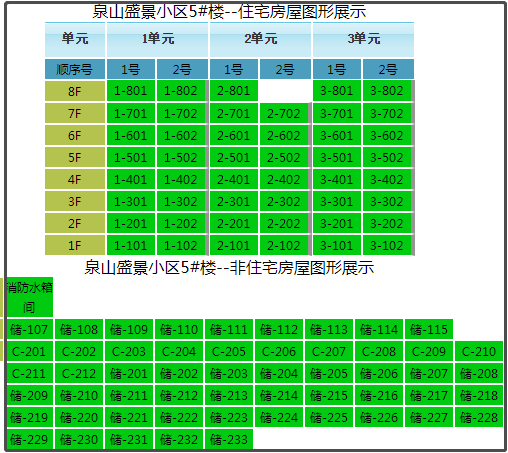Select storage room 储-231
508x453 pixels.
click(129, 439)
